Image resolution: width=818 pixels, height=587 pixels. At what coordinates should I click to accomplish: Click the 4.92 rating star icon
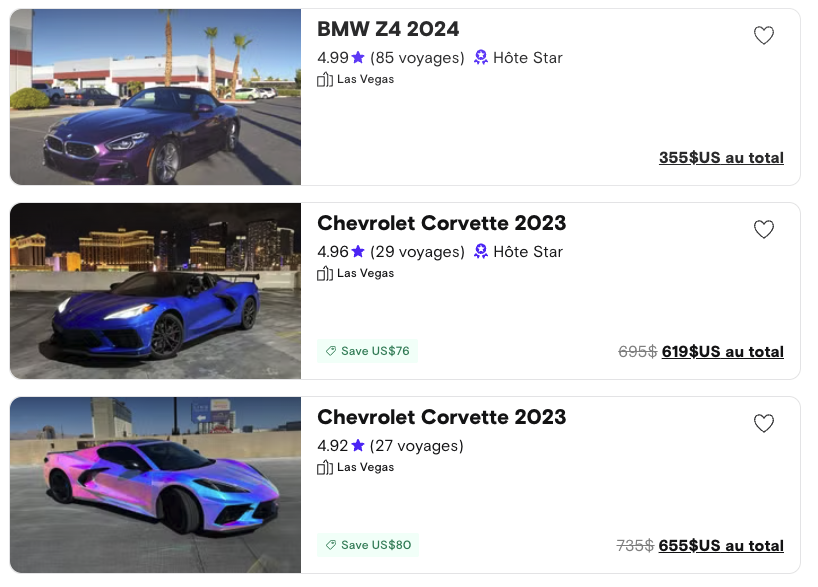pyautogui.click(x=358, y=446)
